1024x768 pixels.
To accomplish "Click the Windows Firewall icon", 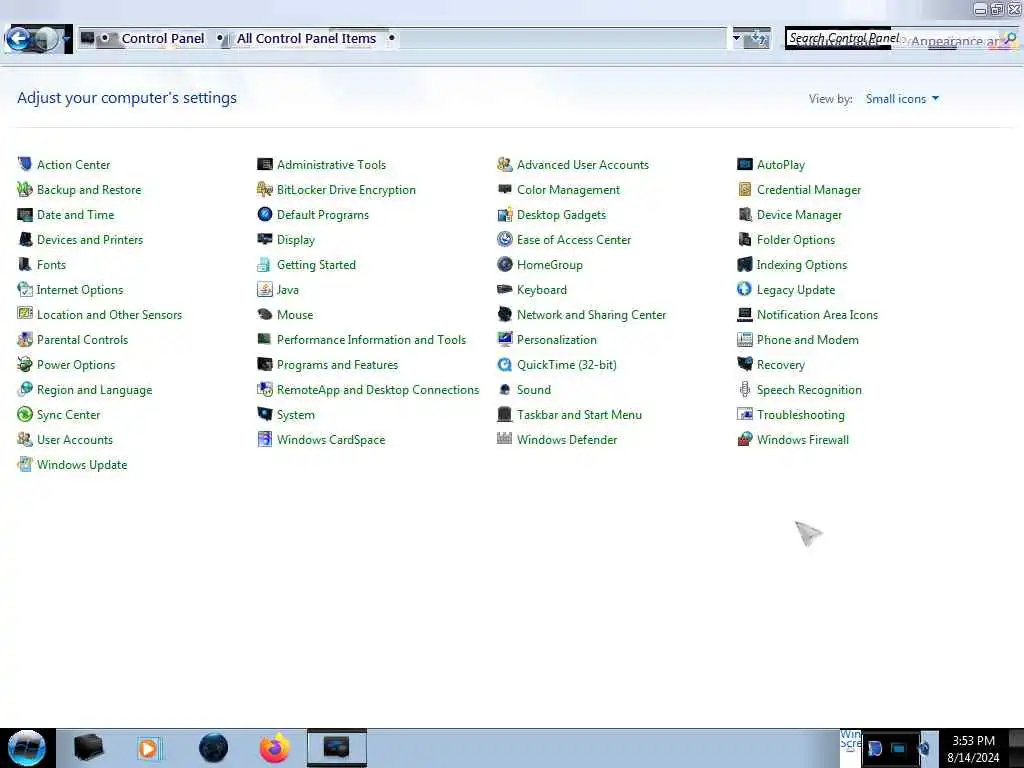I will [744, 440].
